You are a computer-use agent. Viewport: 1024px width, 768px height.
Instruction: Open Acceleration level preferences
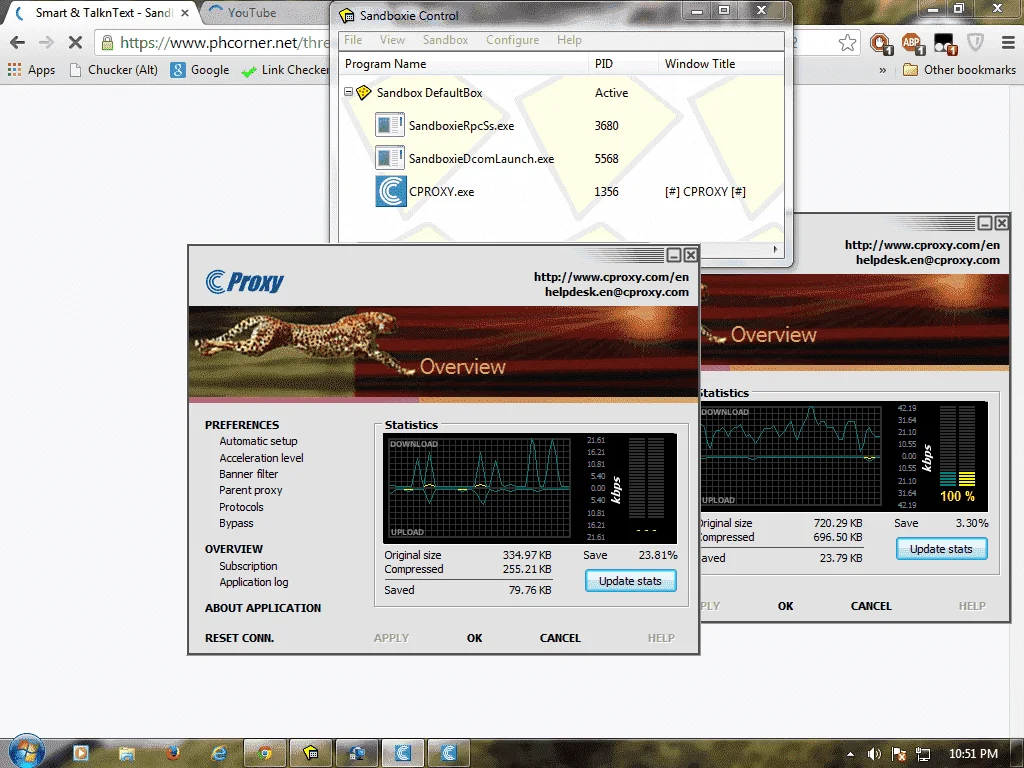click(x=261, y=458)
